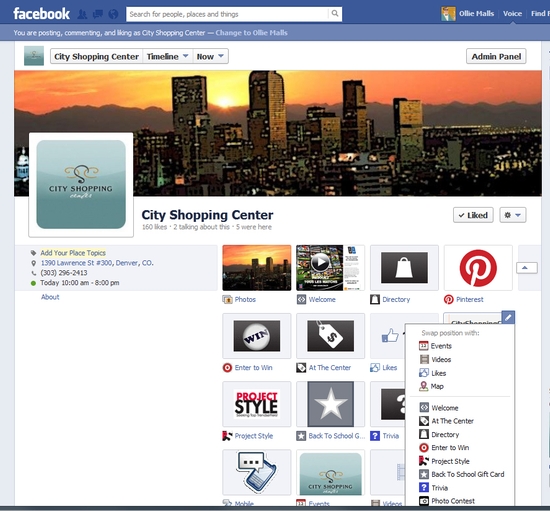Open the About link

[50, 297]
